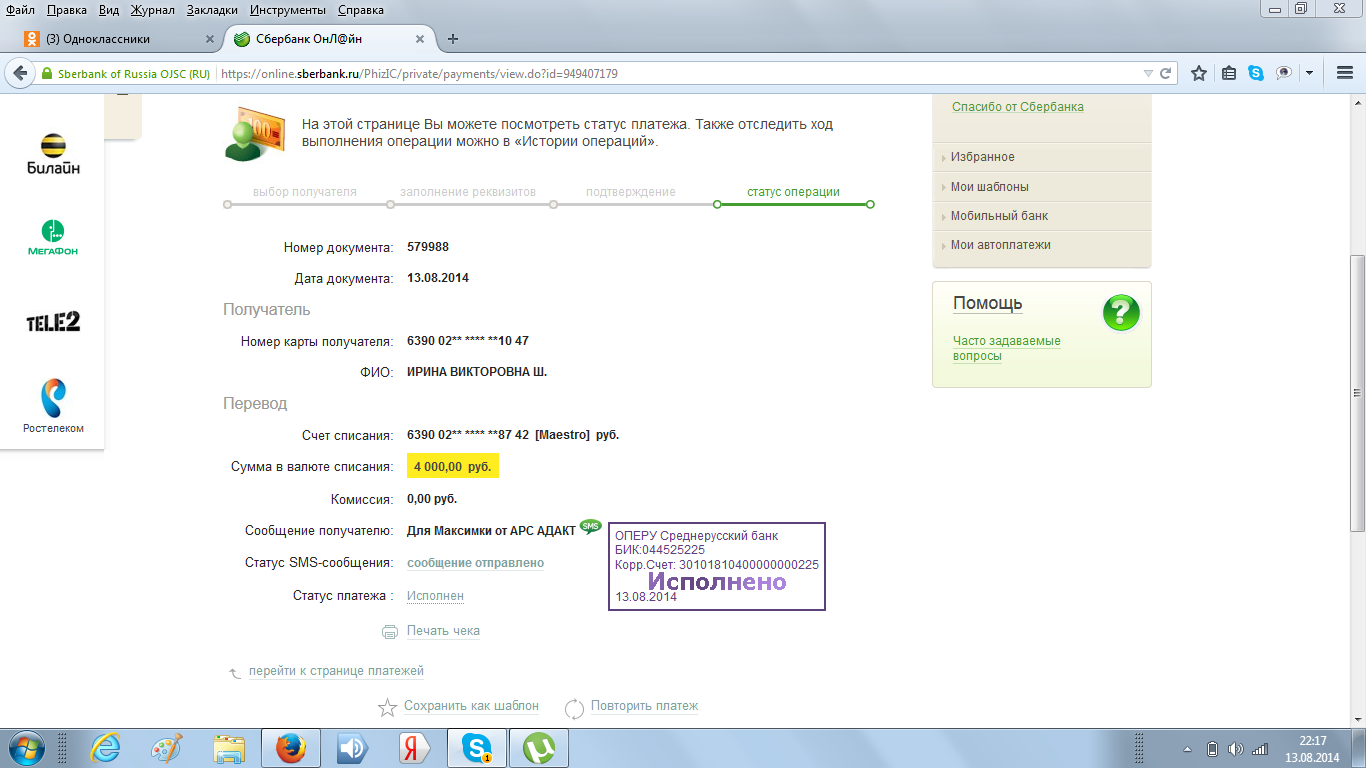Select the MegaFon payment icon

53,238
